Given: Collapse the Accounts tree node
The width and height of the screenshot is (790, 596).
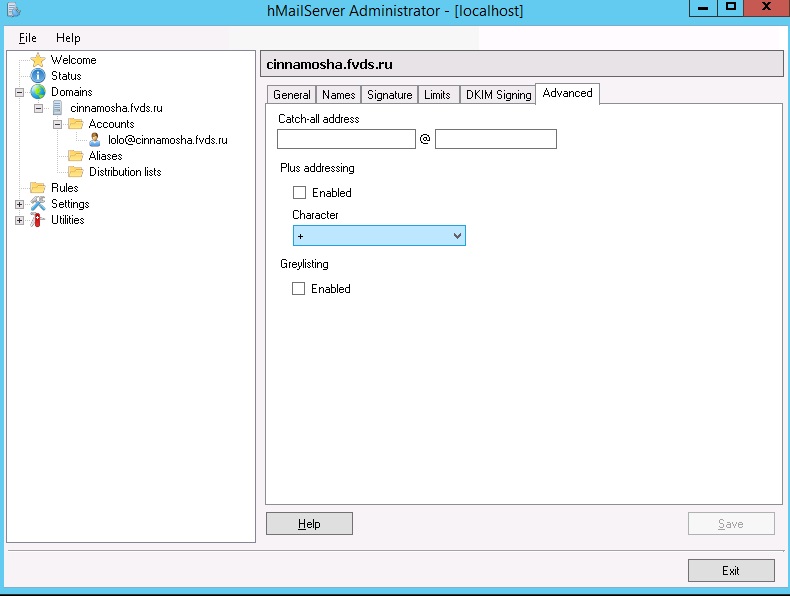Looking at the screenshot, I should click(x=57, y=124).
